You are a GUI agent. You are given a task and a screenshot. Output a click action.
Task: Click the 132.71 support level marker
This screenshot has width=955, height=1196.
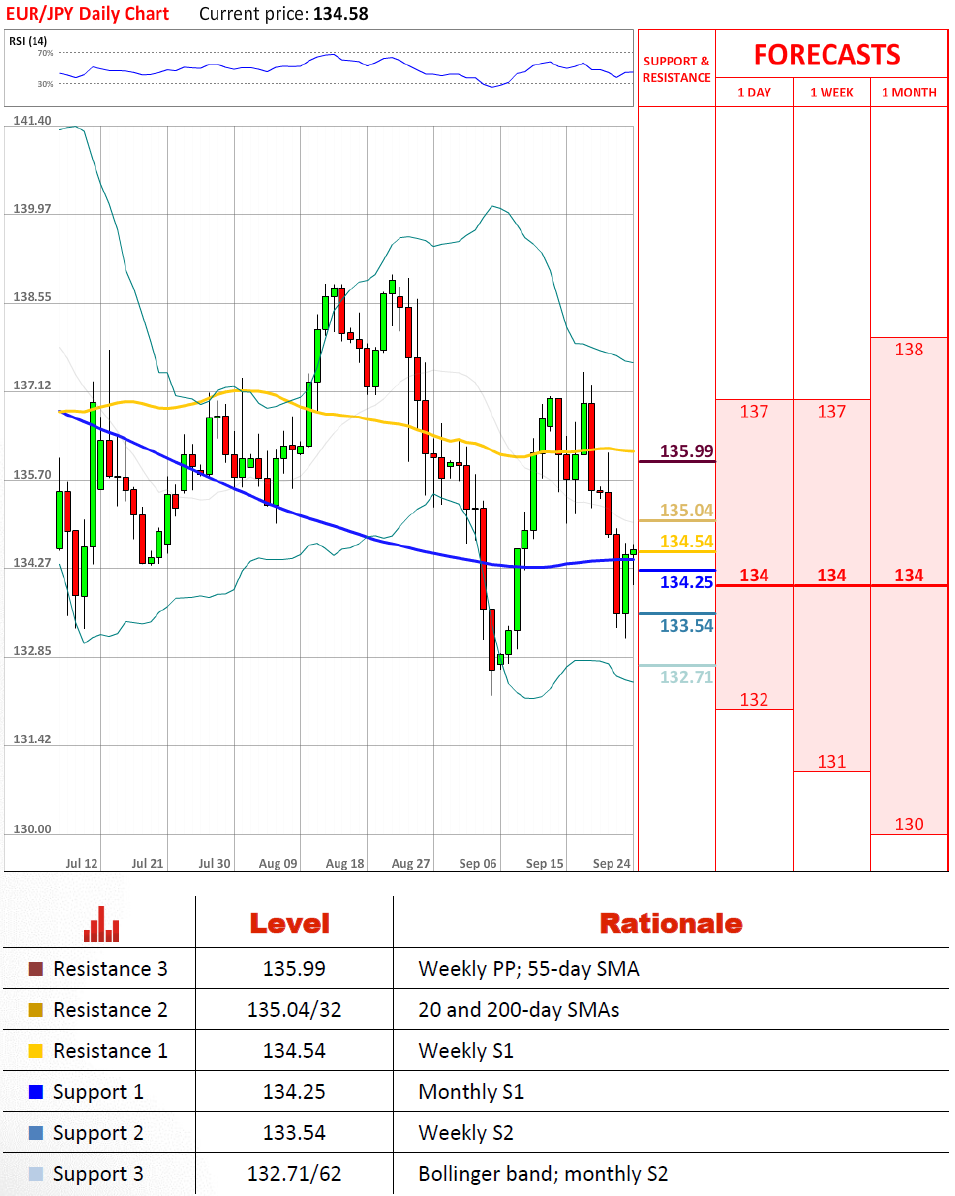click(687, 677)
